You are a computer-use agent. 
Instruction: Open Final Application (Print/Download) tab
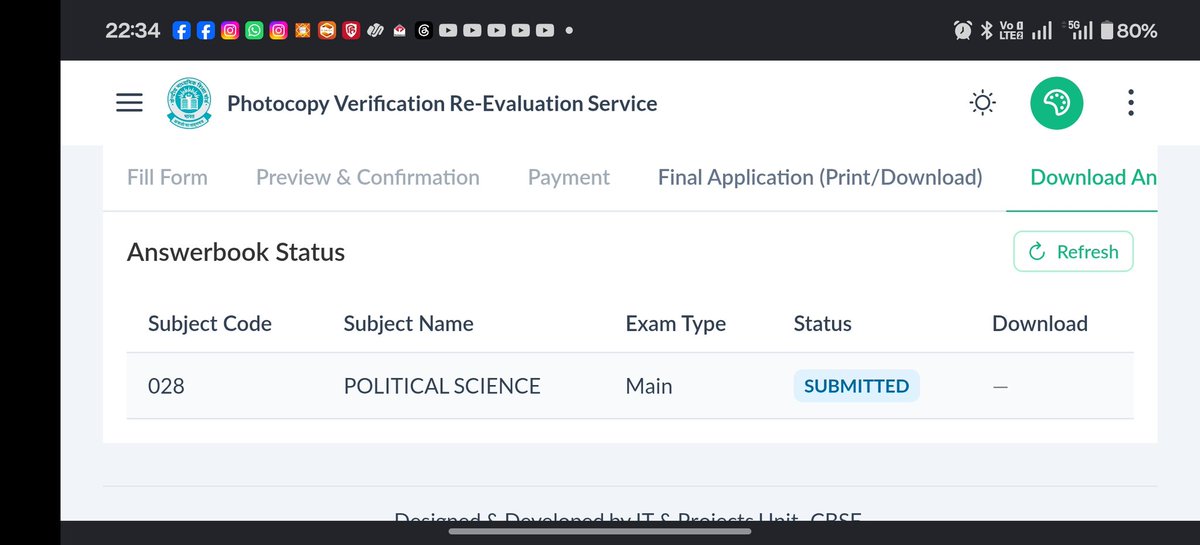coord(820,177)
